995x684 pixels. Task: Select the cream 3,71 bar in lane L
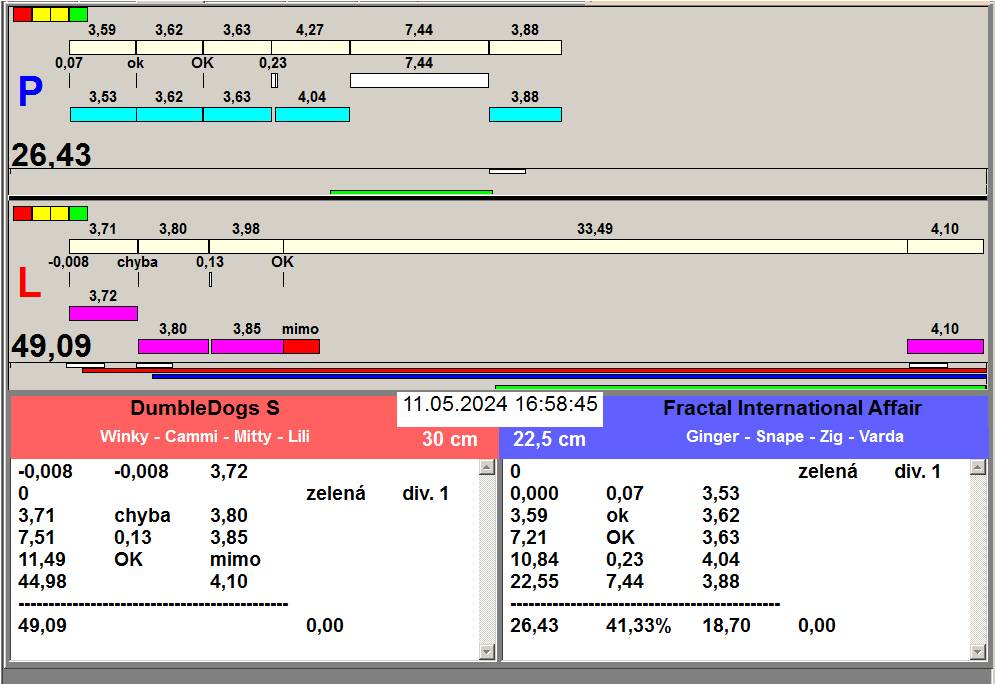(103, 247)
